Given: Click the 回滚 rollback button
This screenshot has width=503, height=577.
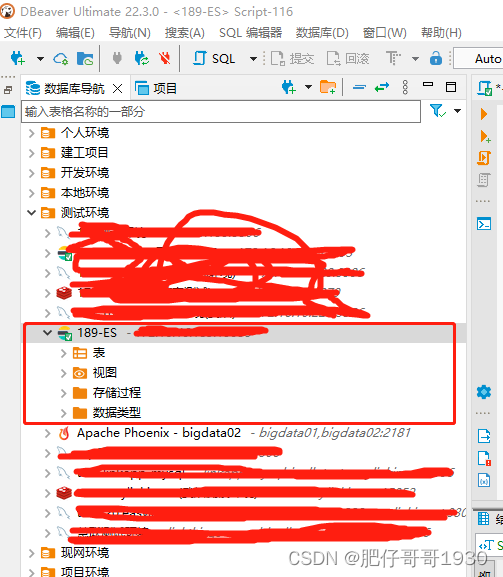Looking at the screenshot, I should point(348,59).
